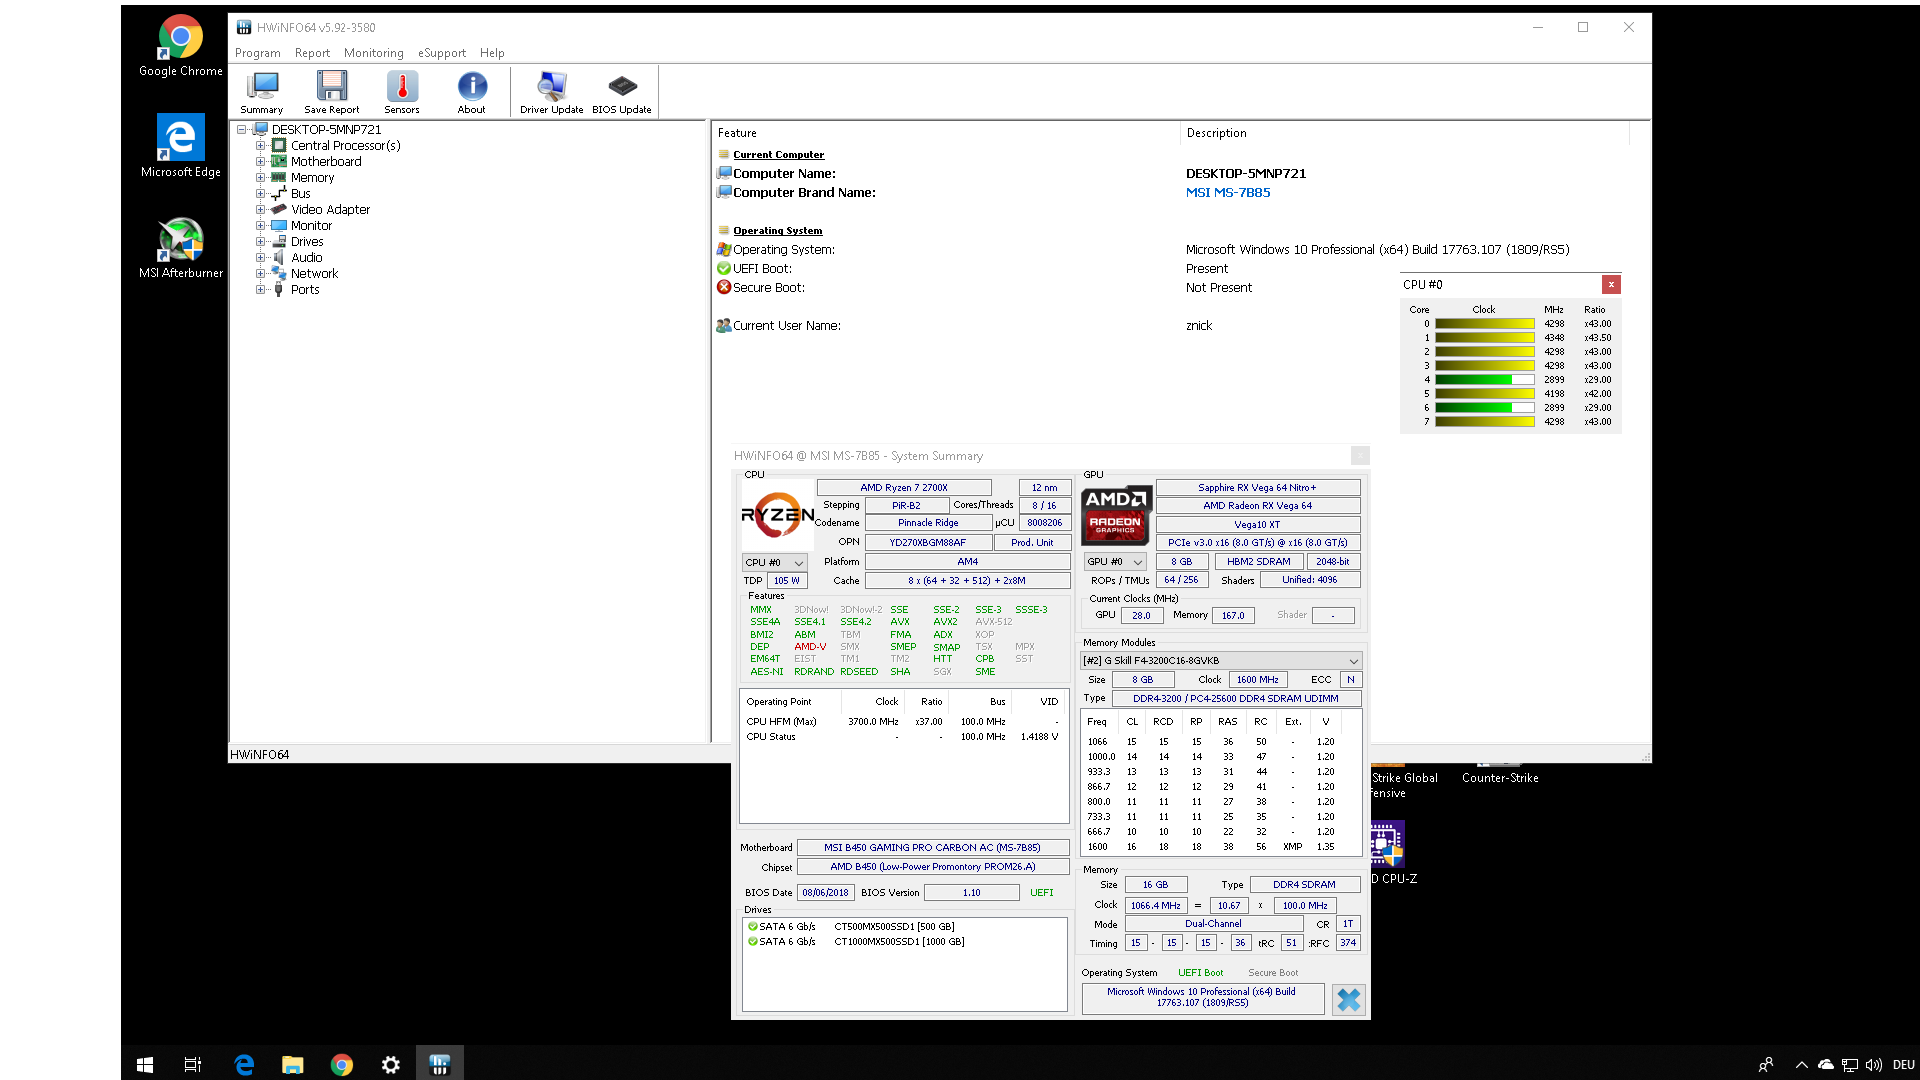Click the DEU language indicator

tap(1903, 1065)
